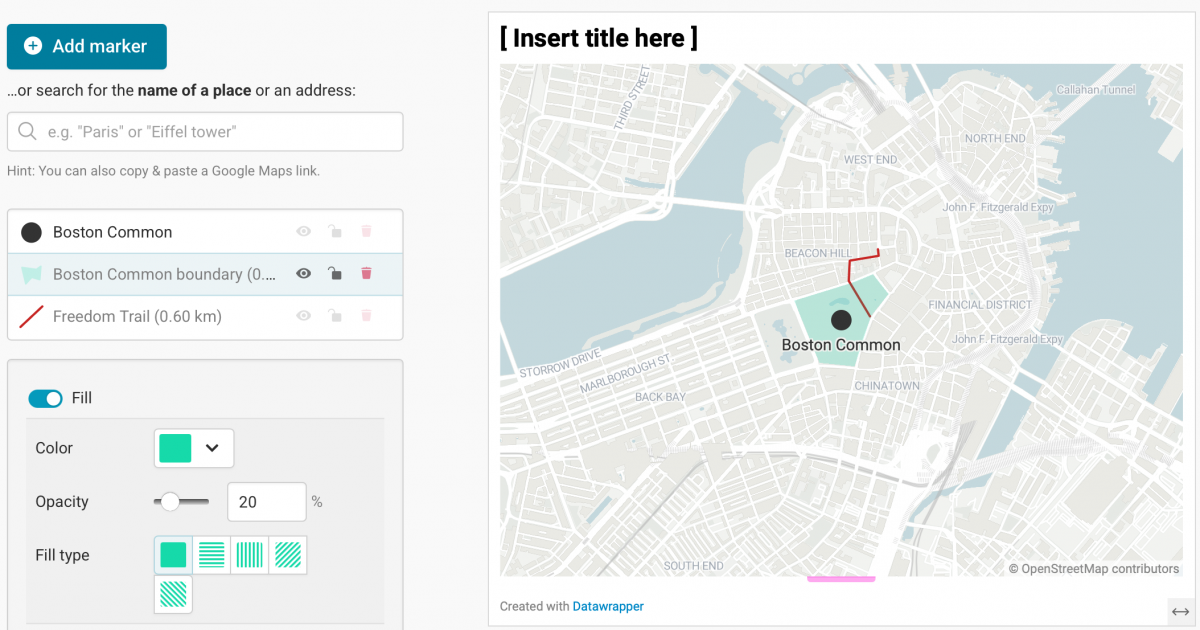
Task: Open the fill Color dropdown
Action: point(194,448)
